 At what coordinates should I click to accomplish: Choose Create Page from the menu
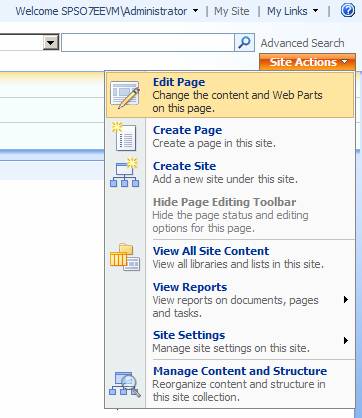click(230, 137)
